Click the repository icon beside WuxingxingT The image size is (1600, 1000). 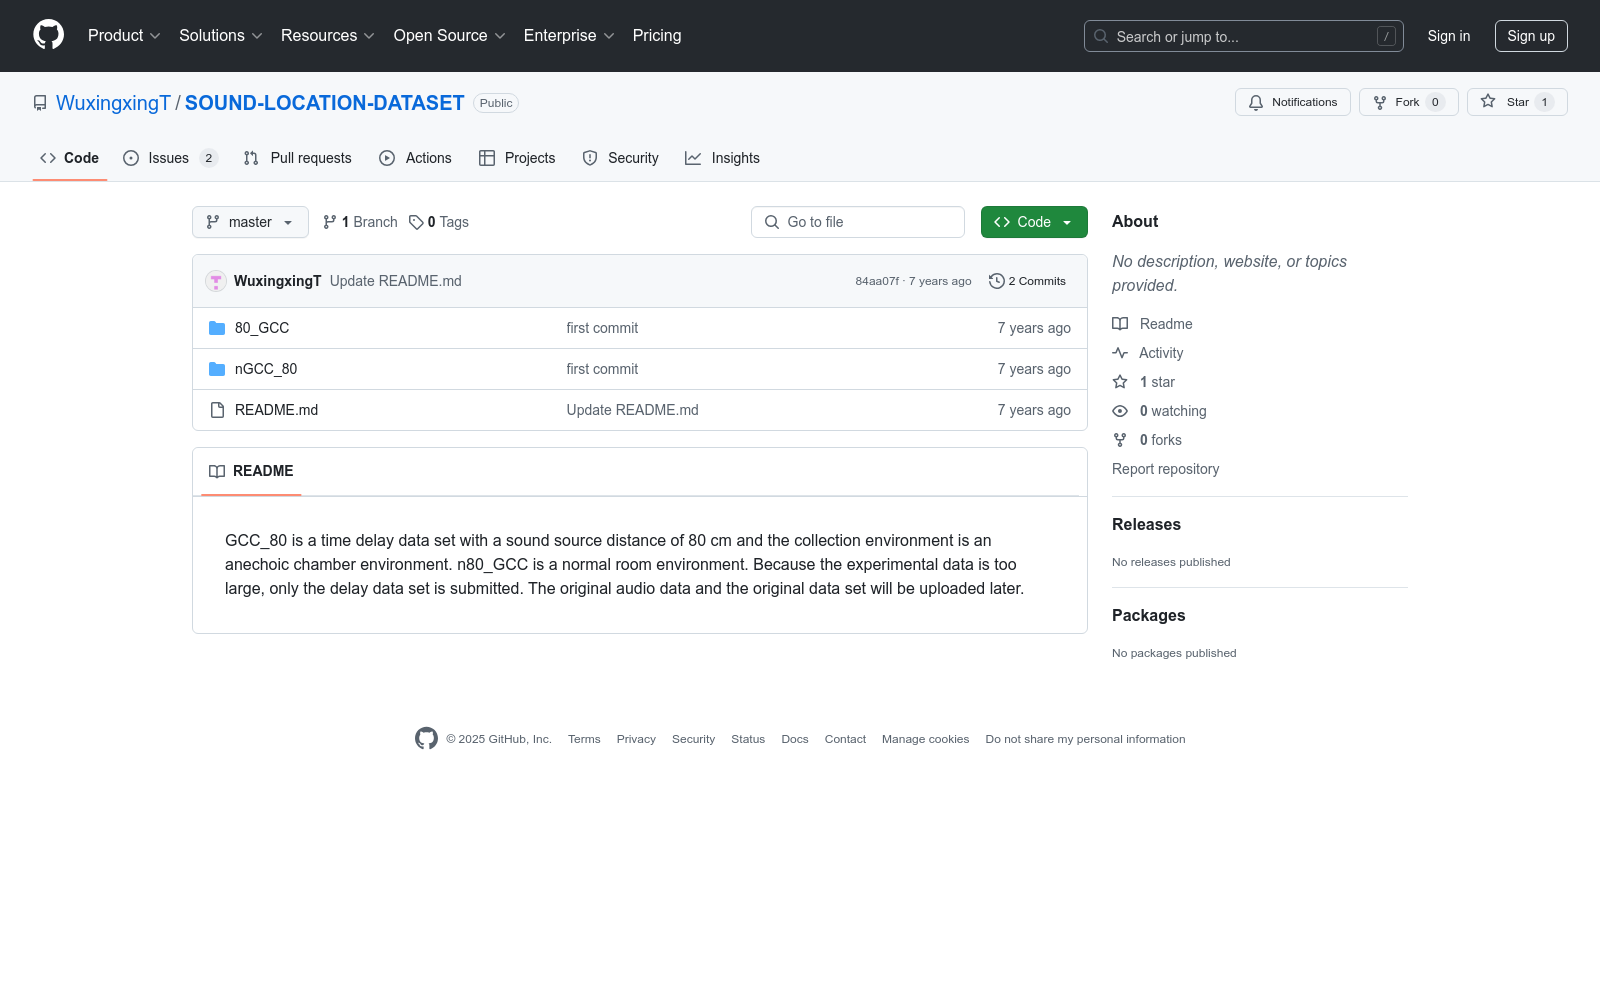pyautogui.click(x=40, y=103)
